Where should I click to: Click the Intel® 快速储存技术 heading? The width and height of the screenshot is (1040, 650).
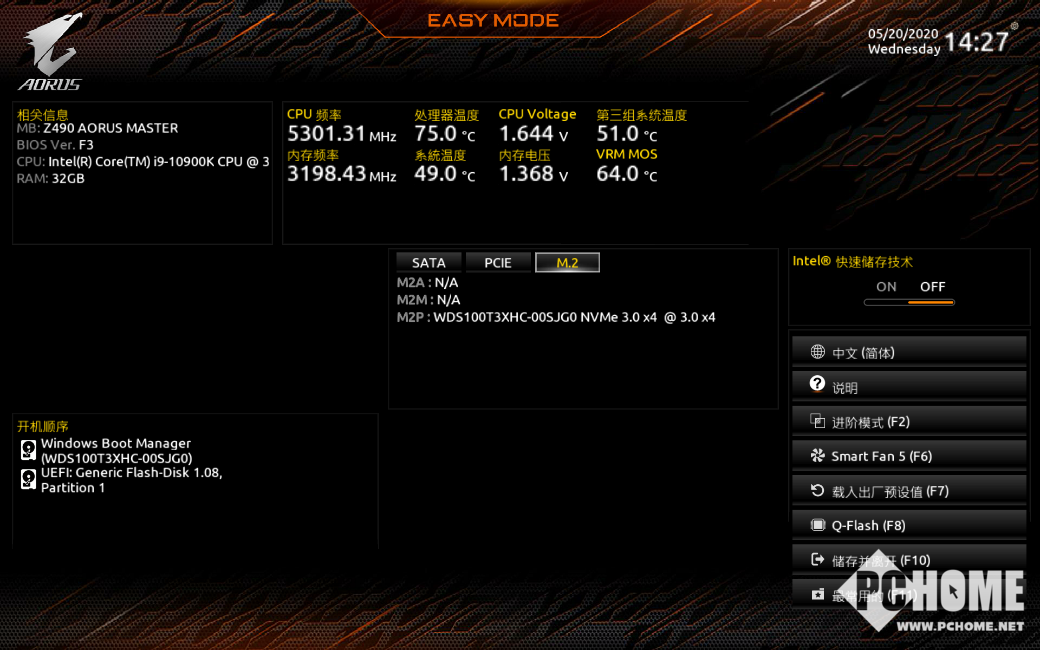pyautogui.click(x=853, y=261)
